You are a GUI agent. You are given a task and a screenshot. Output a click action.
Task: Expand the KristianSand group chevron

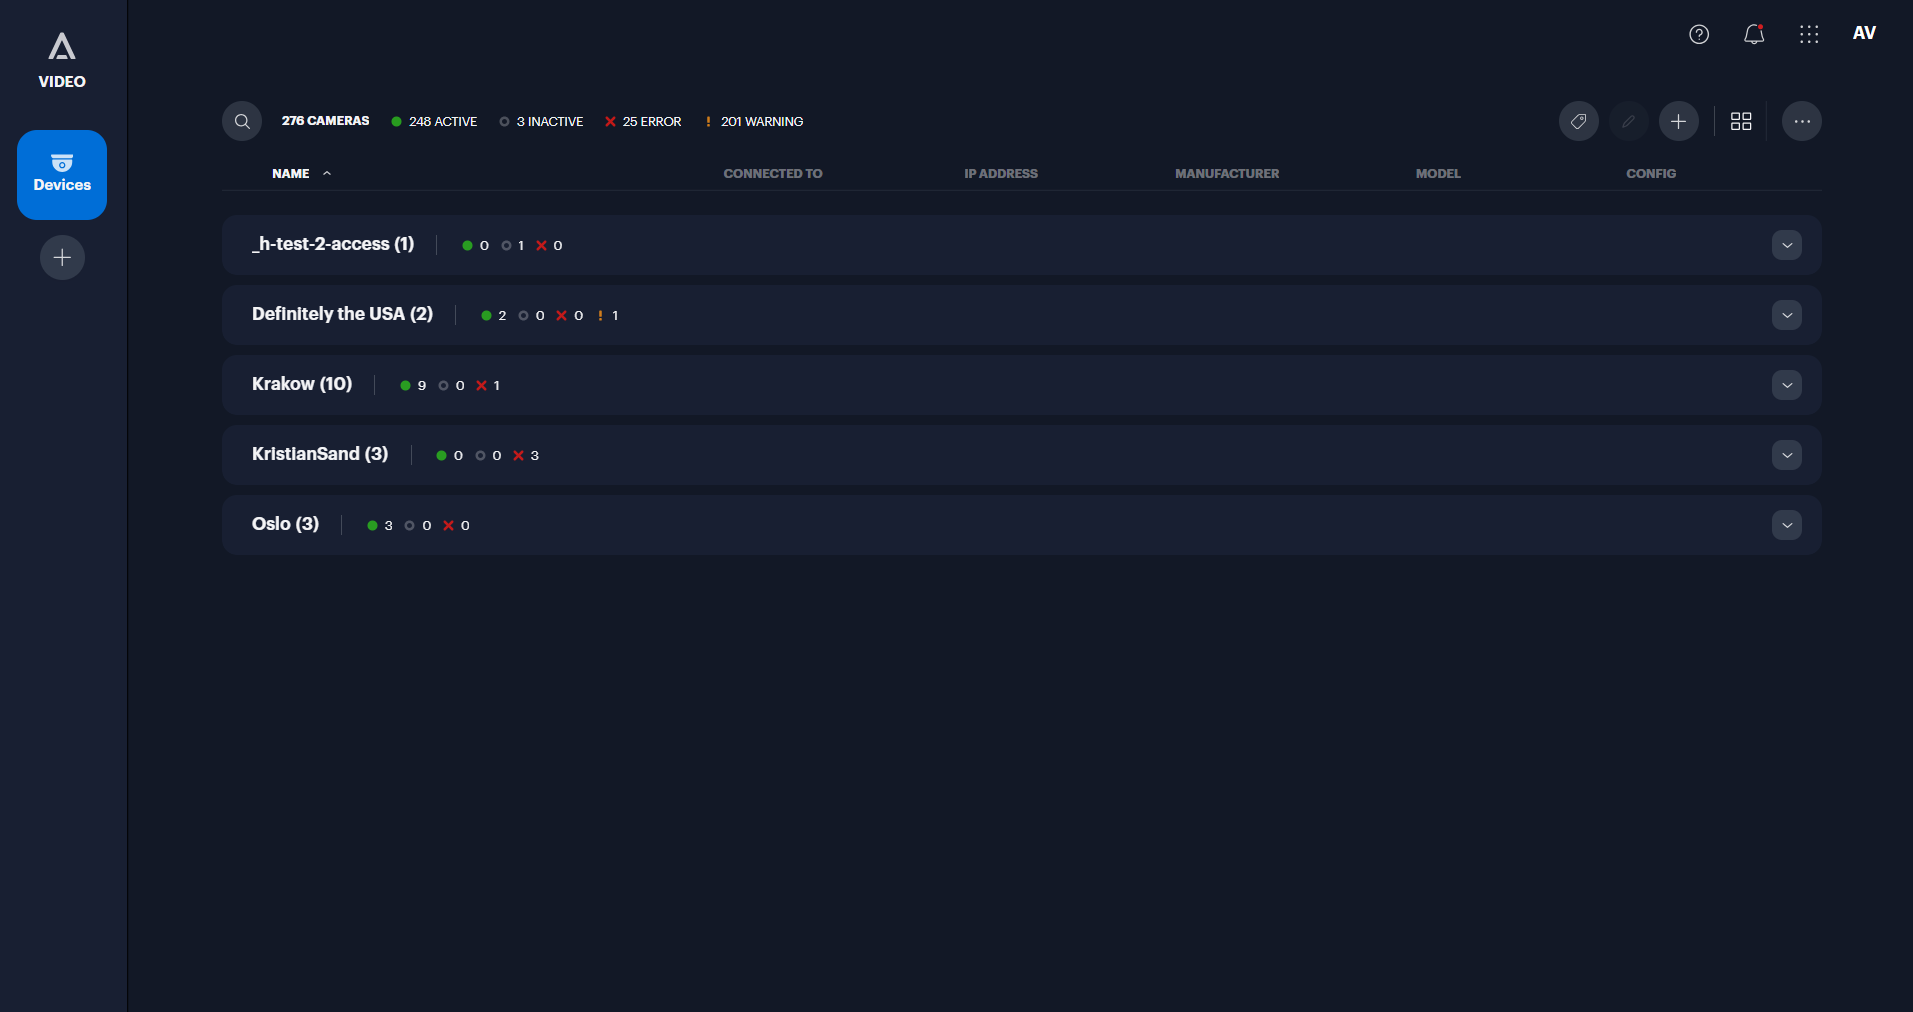(x=1787, y=455)
